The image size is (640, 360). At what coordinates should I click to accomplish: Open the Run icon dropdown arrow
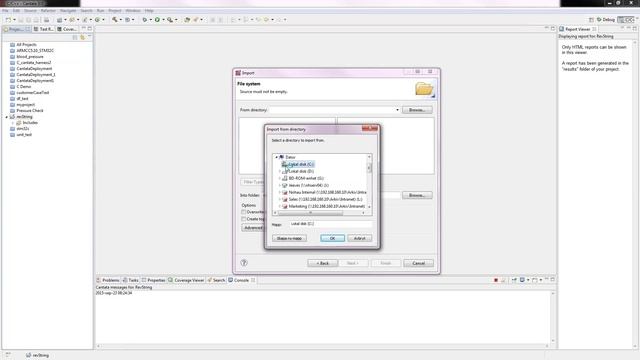[x=163, y=20]
